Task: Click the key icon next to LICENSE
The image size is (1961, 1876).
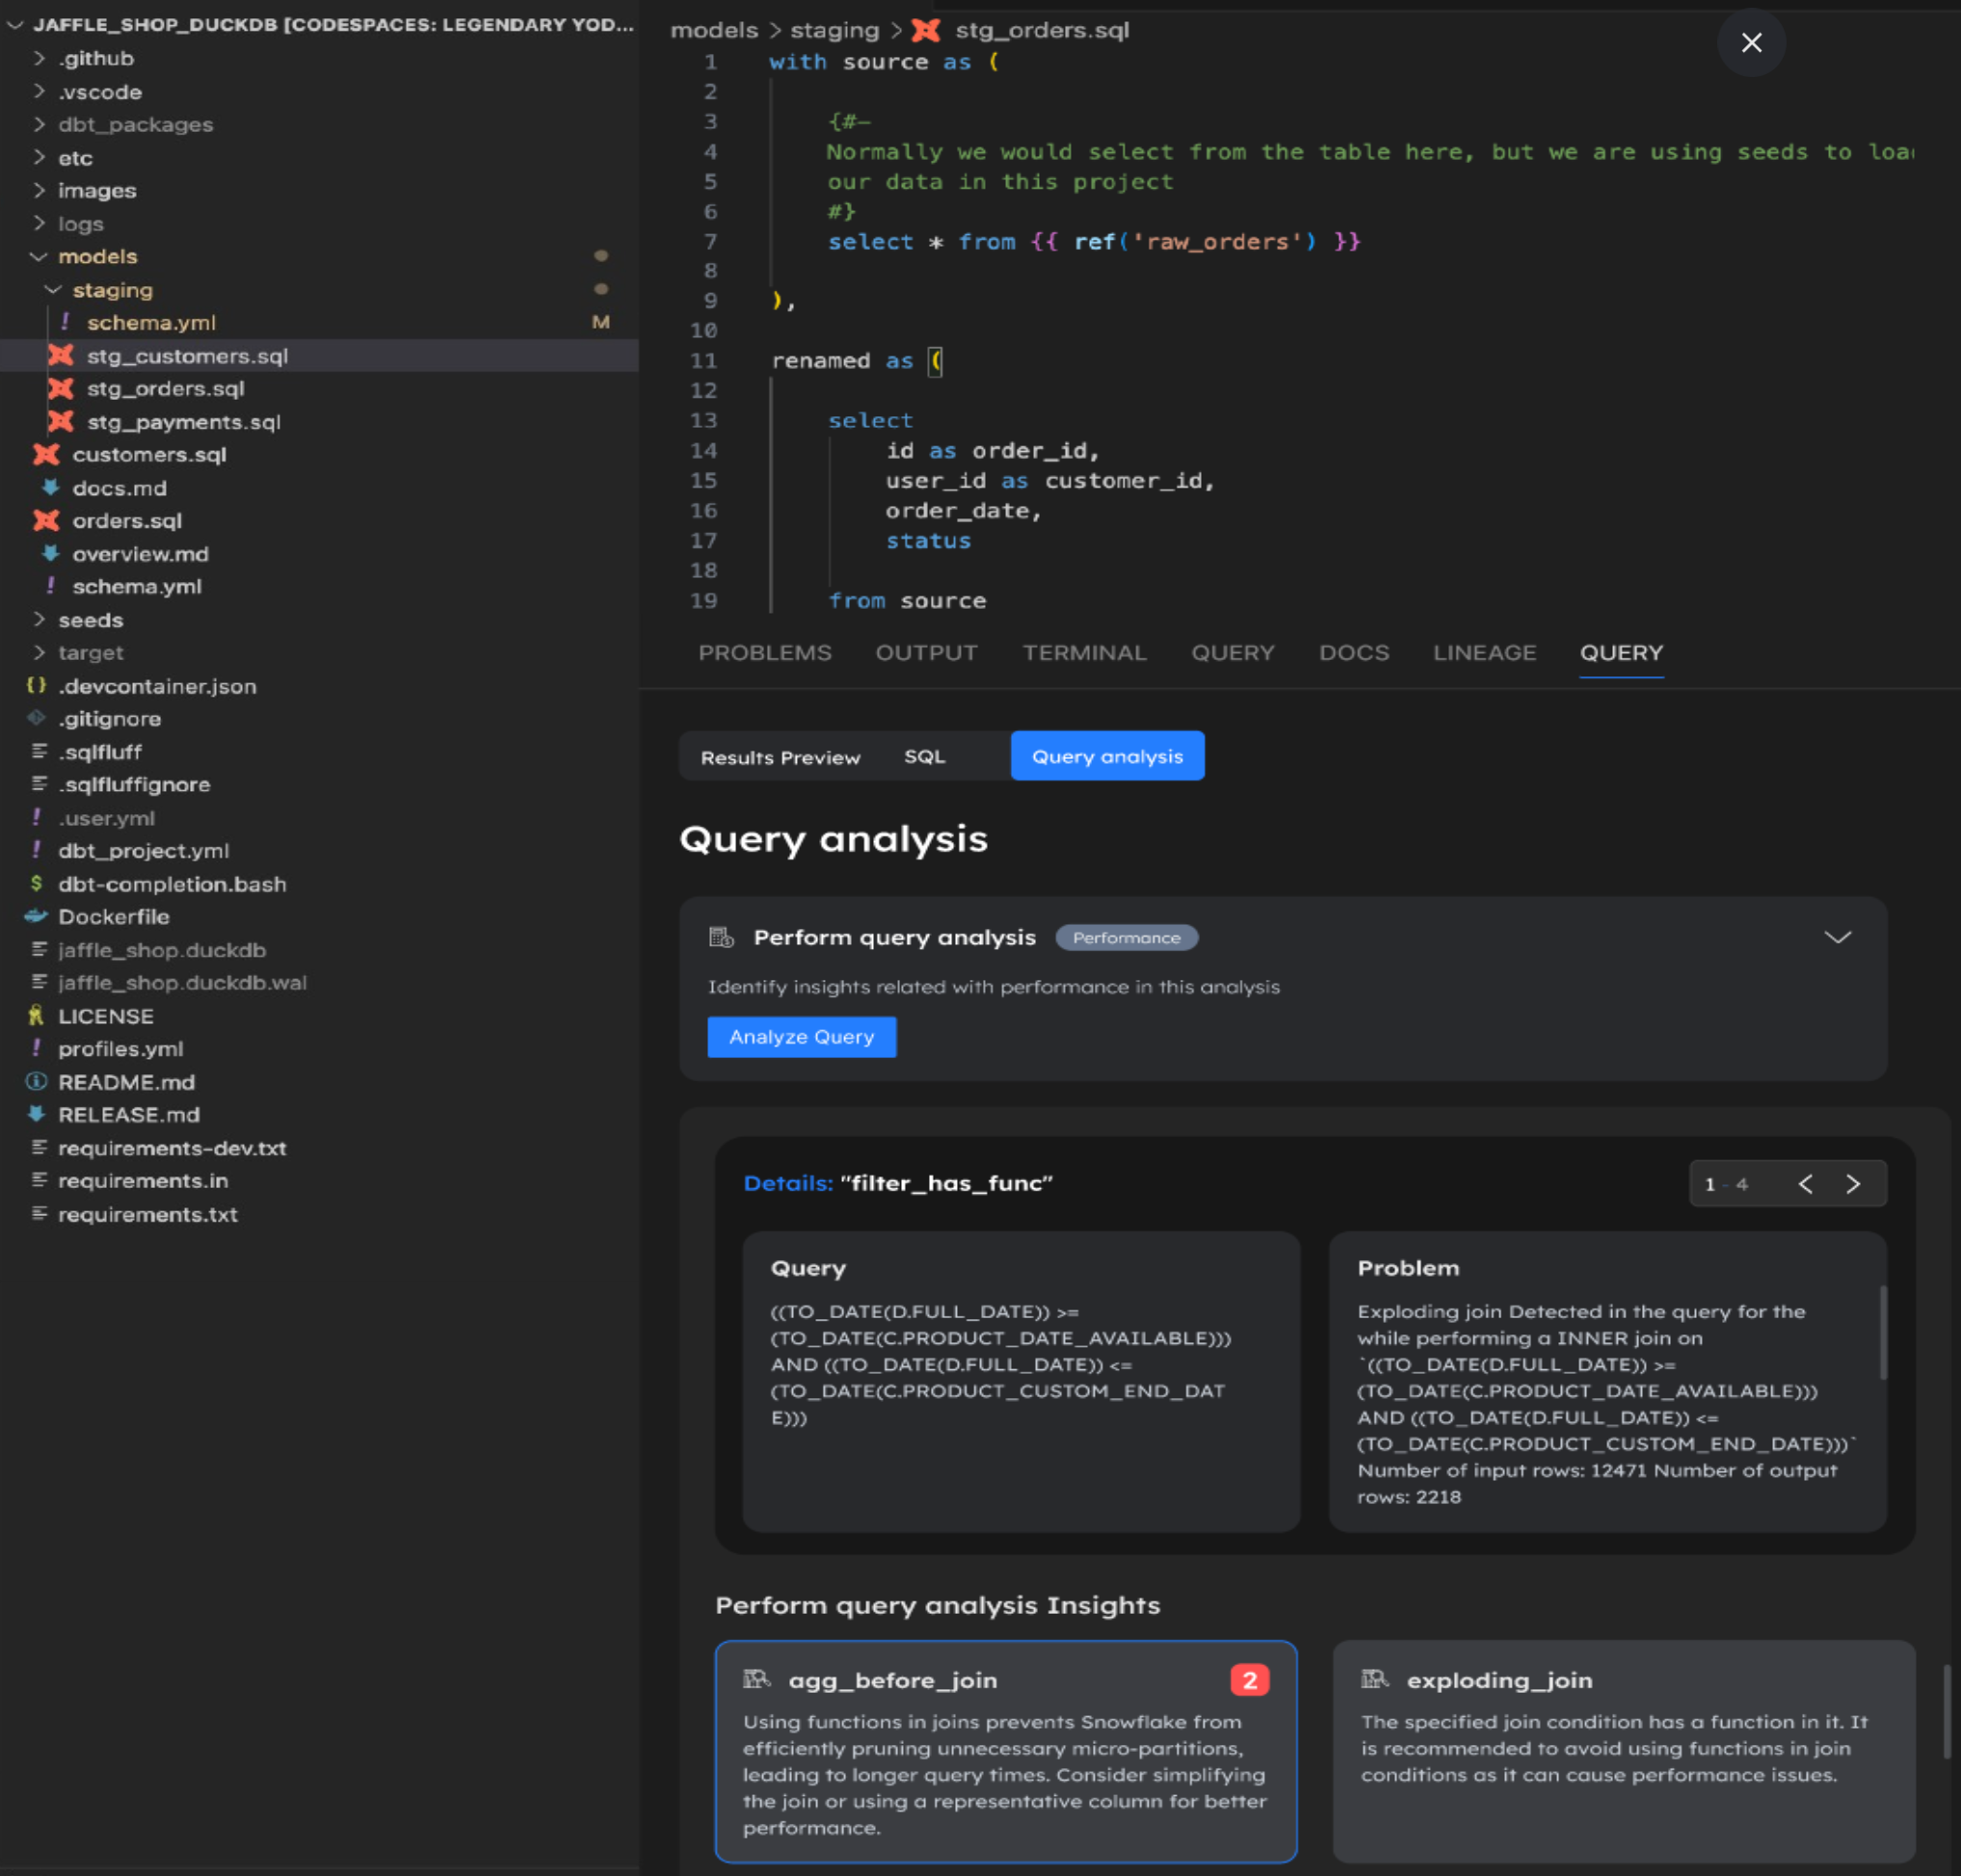Action: coord(36,1016)
